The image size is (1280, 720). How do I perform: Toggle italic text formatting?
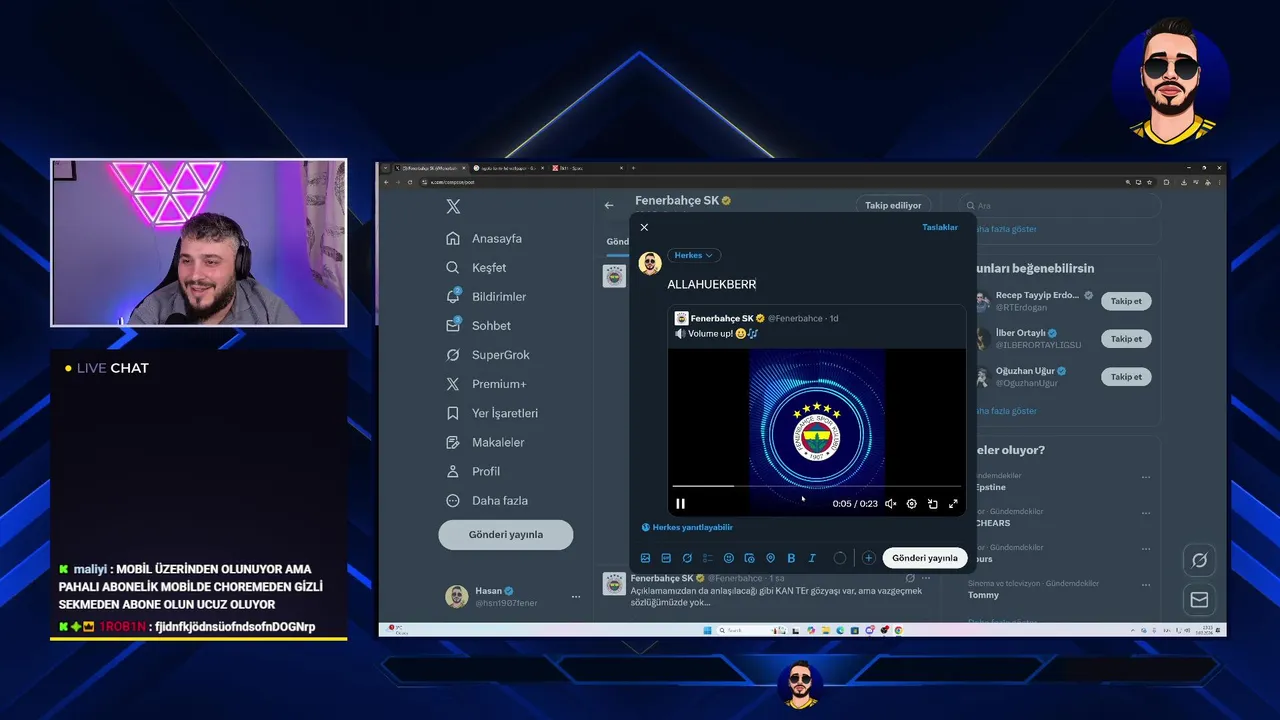812,558
